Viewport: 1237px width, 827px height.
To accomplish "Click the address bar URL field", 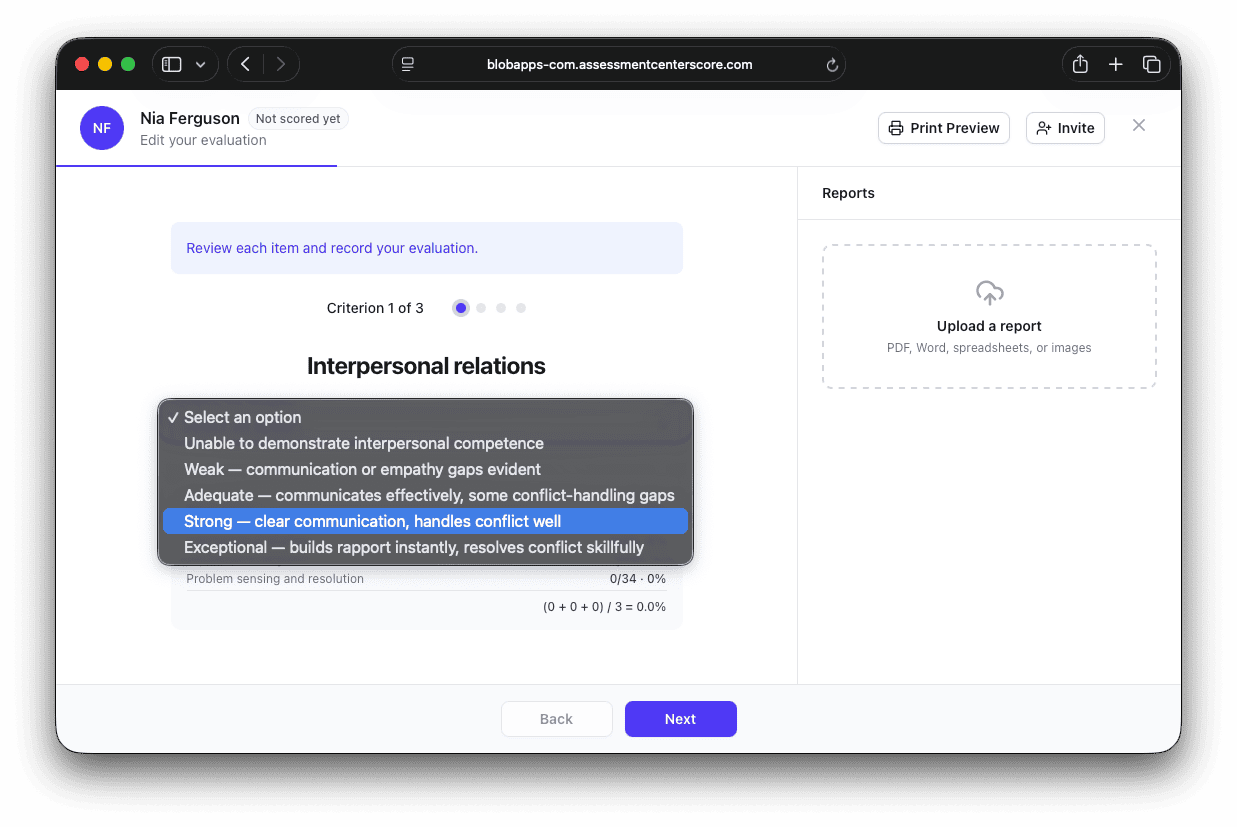I will pyautogui.click(x=619, y=64).
